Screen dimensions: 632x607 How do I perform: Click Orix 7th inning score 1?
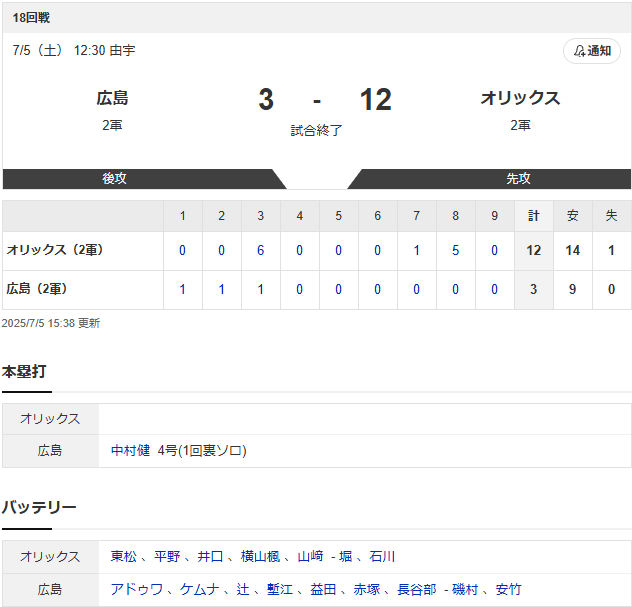pyautogui.click(x=416, y=250)
